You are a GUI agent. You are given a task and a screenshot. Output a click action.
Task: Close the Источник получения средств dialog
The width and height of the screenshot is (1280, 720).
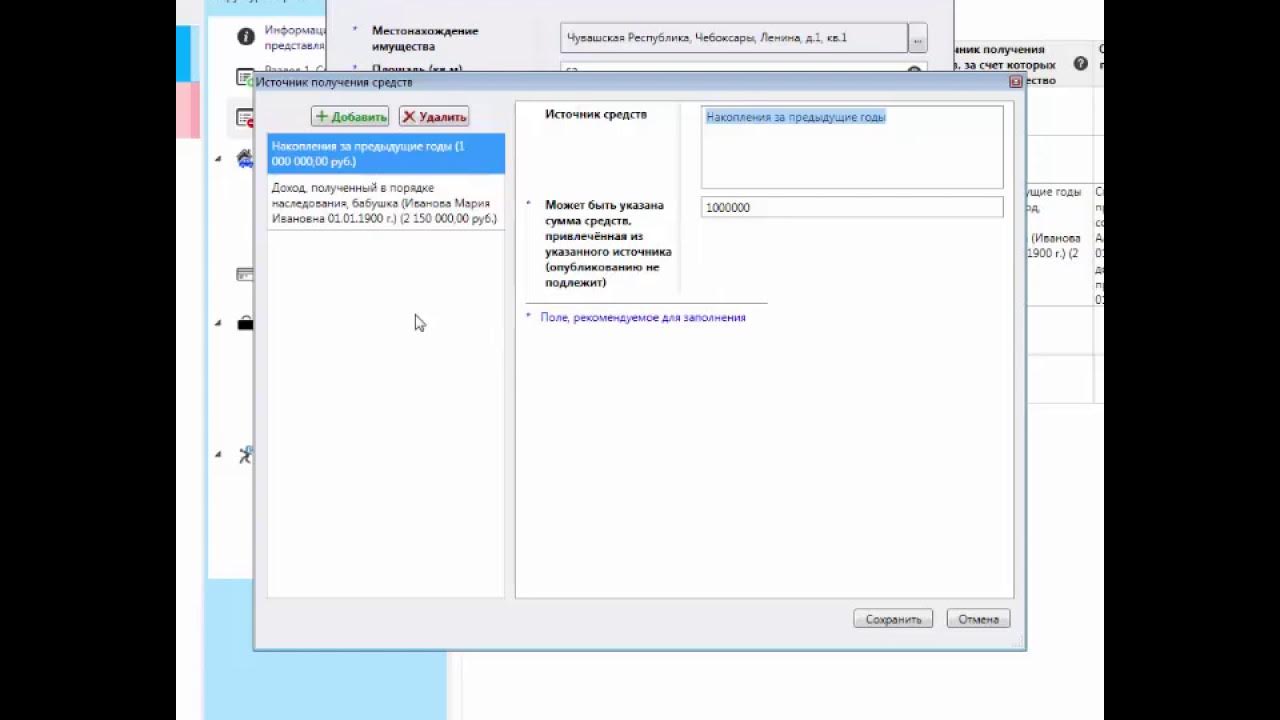point(1015,82)
